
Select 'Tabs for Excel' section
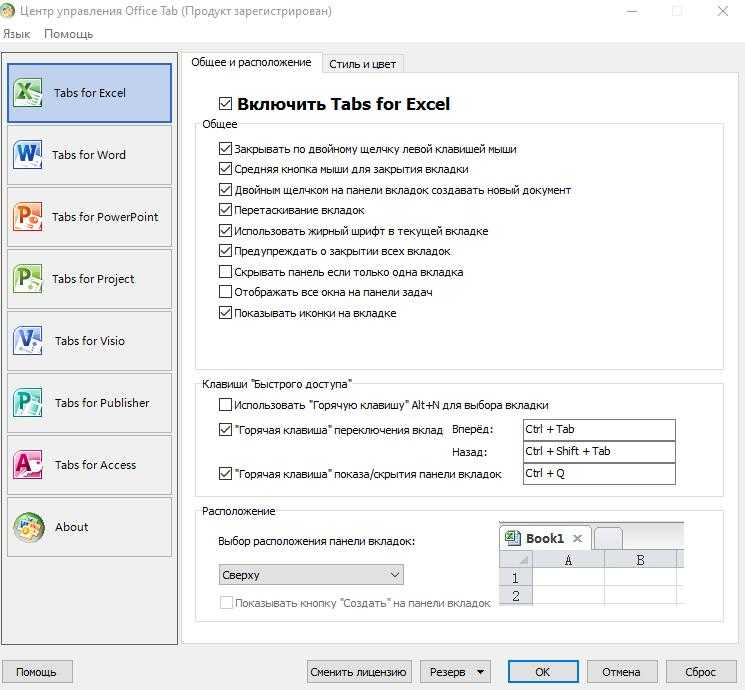click(x=89, y=93)
